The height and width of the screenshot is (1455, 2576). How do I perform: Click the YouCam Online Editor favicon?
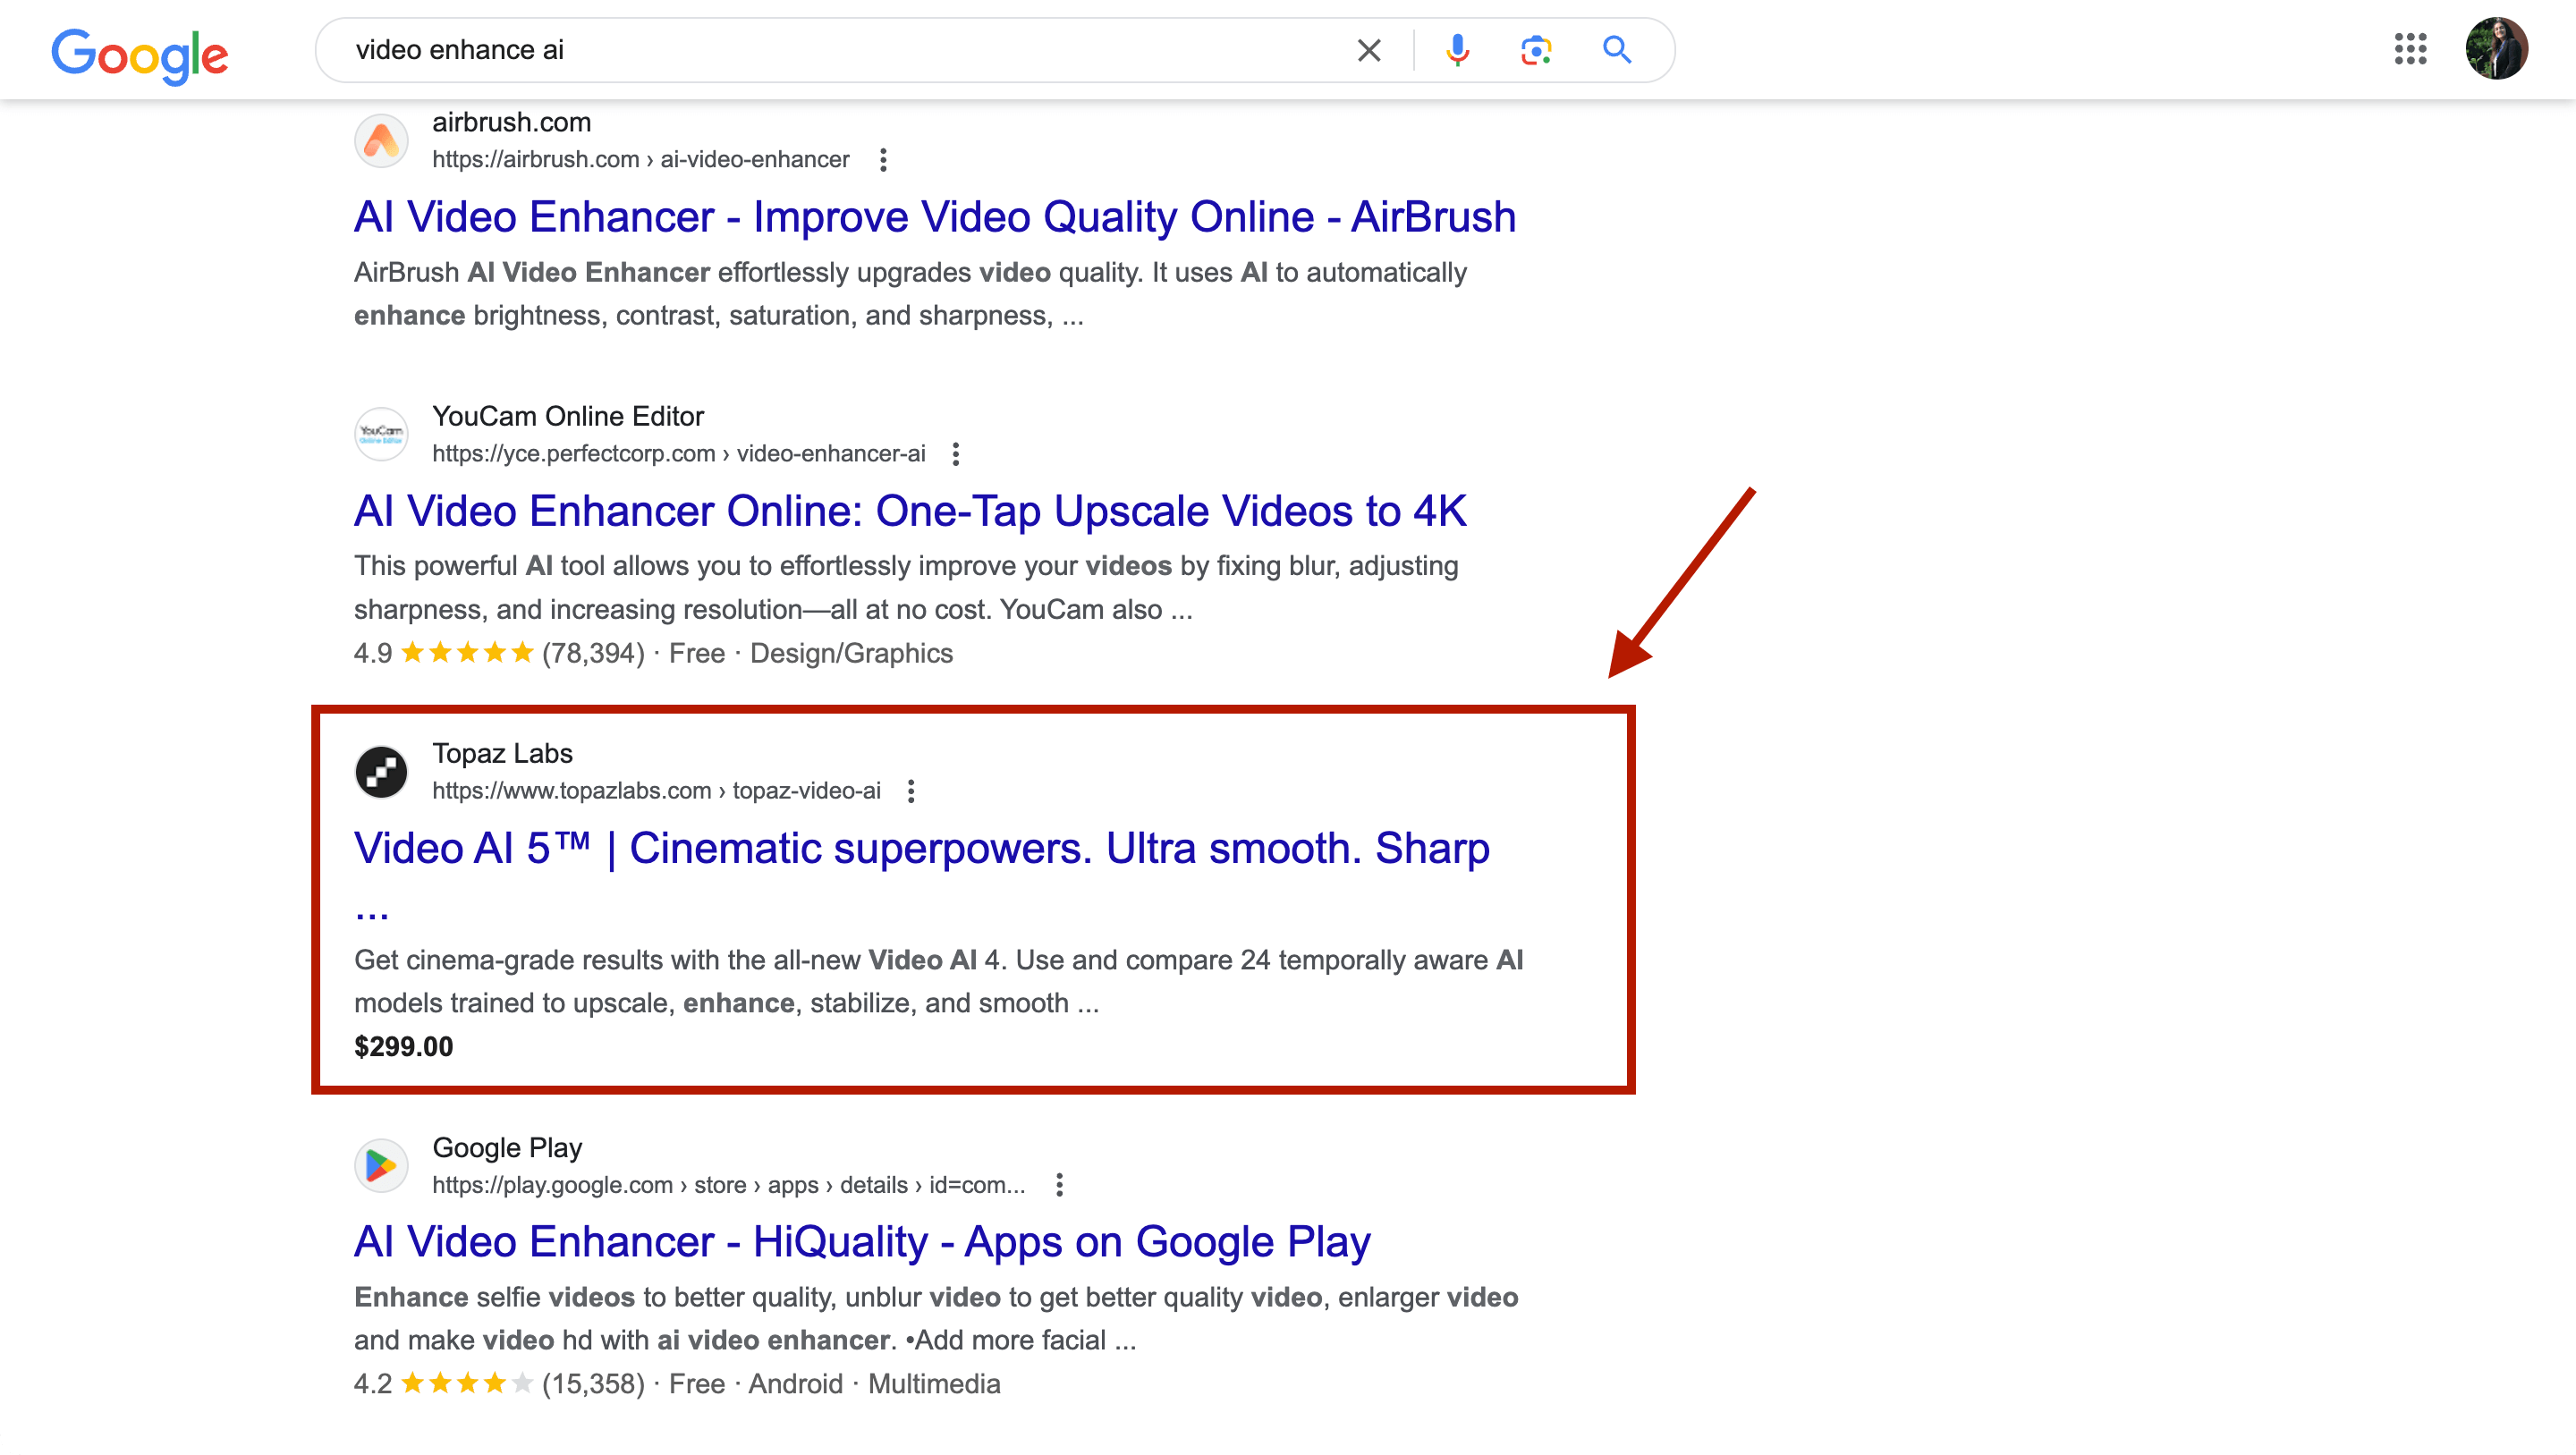point(381,433)
